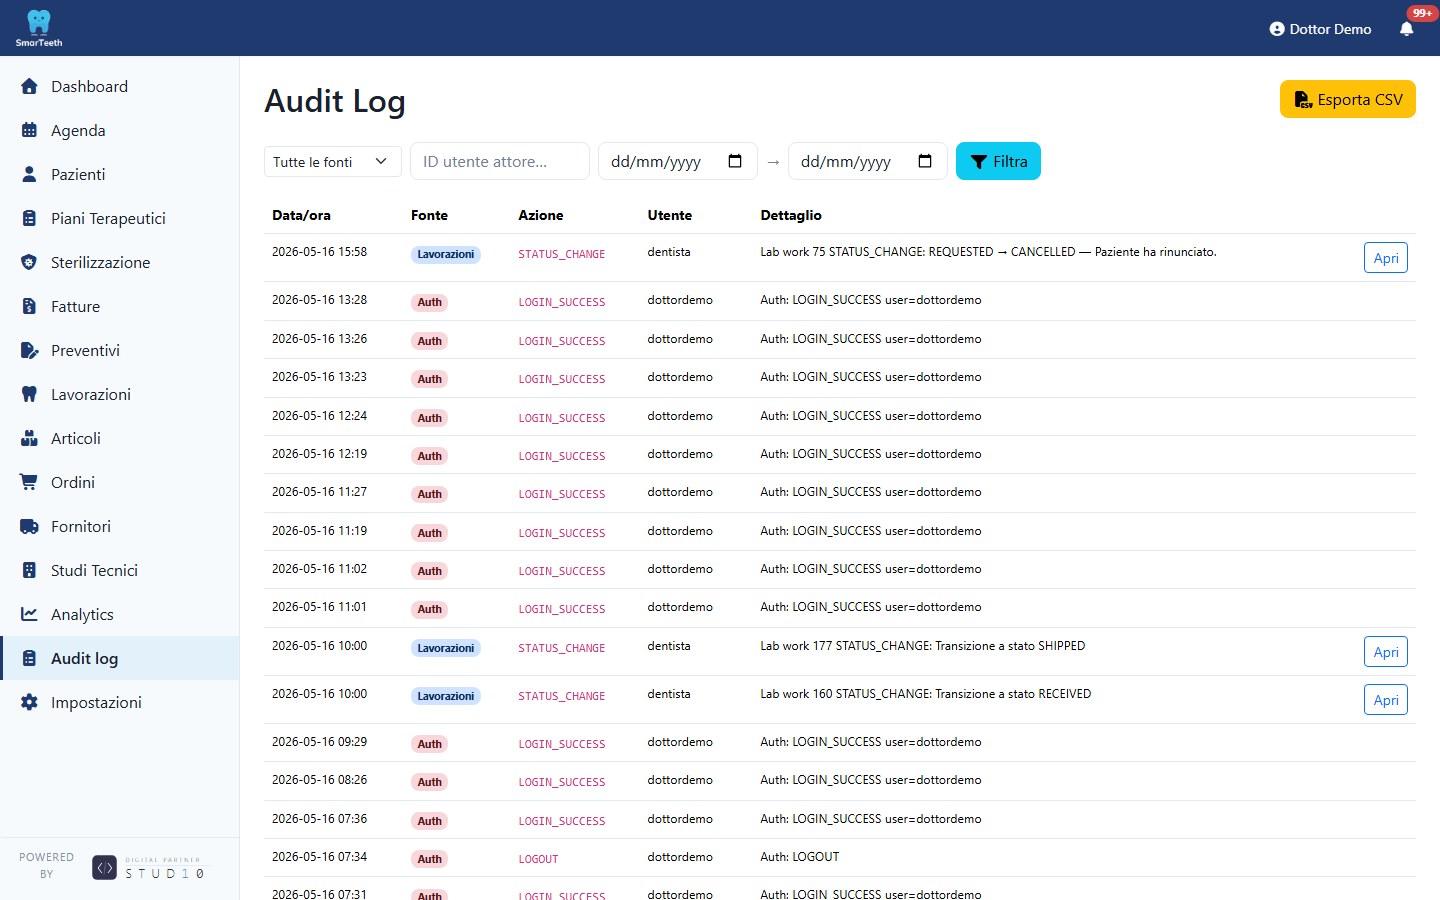Viewport: 1440px width, 900px height.
Task: Navigate to Piani Terapeutici
Action: (x=120, y=218)
